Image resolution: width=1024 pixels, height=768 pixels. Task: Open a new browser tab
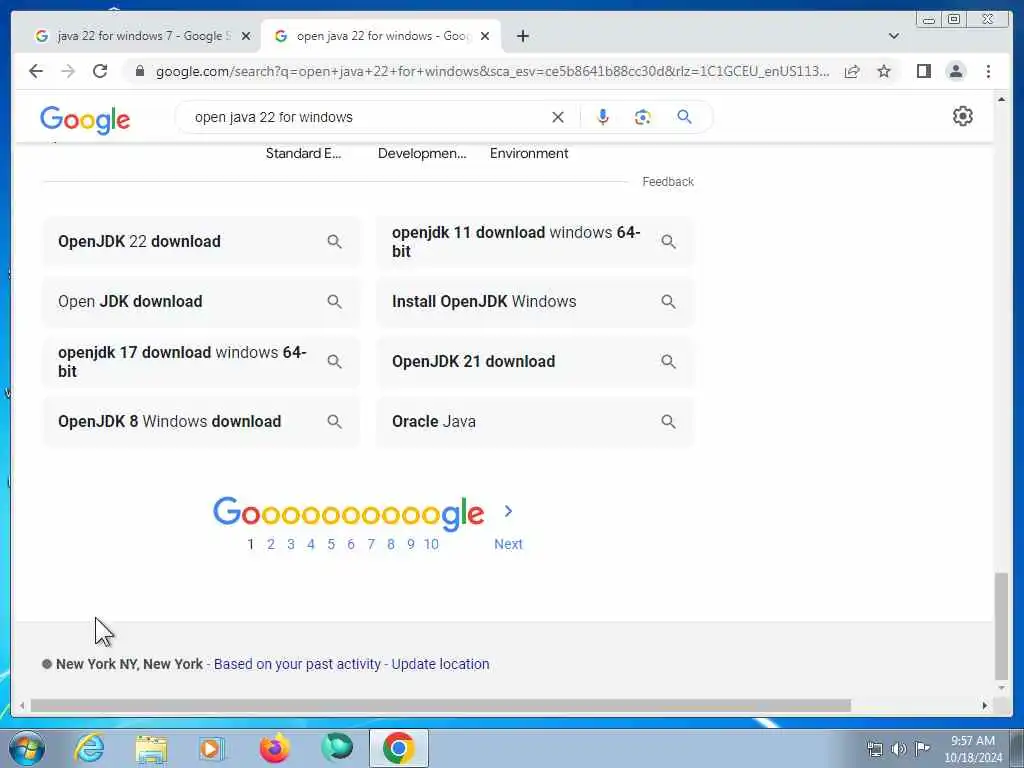(522, 36)
